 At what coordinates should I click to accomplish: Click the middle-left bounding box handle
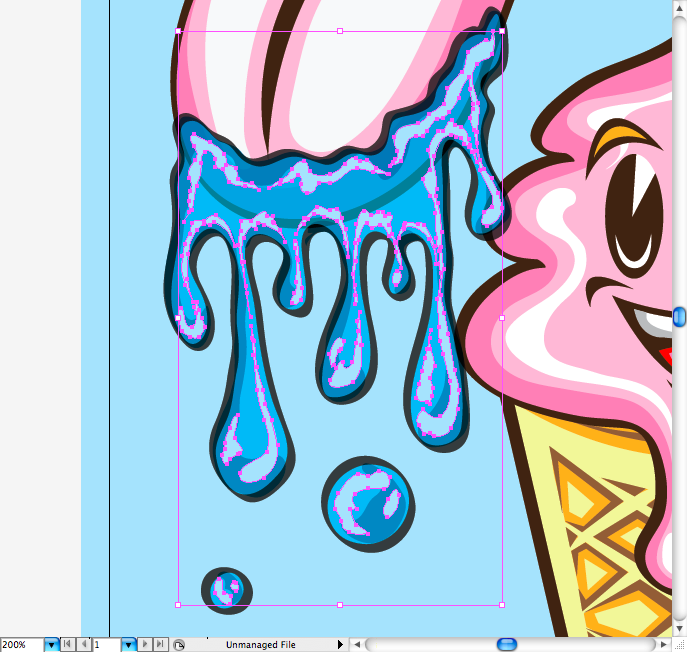(x=179, y=318)
